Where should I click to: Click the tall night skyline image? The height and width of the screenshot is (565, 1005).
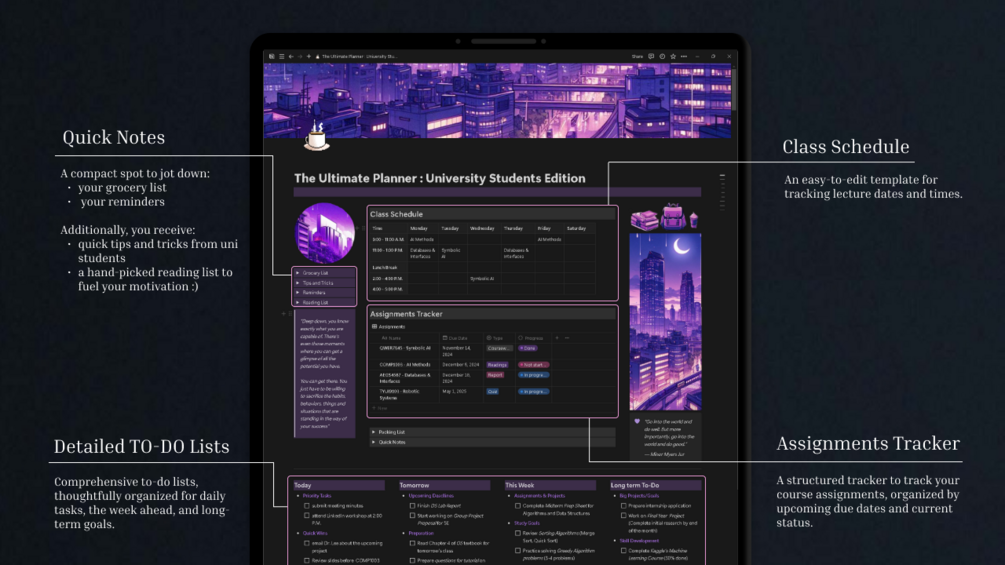(665, 322)
